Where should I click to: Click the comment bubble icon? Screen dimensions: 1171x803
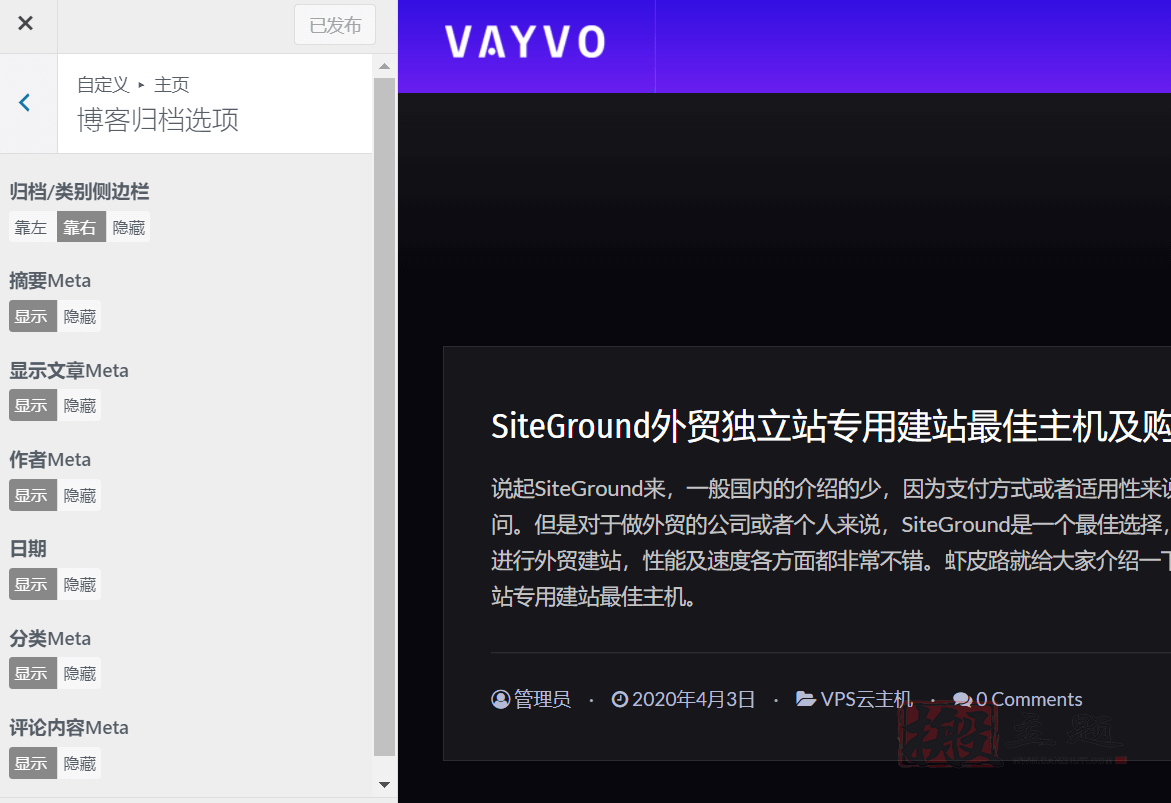click(963, 699)
